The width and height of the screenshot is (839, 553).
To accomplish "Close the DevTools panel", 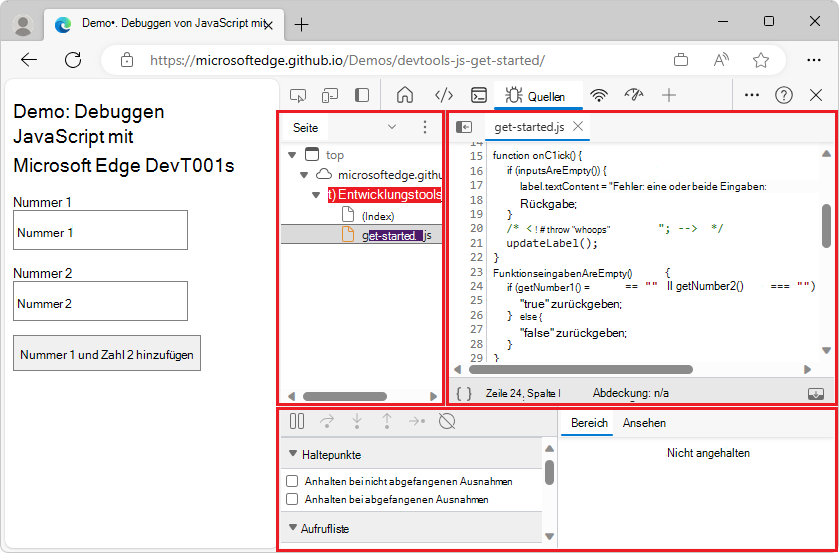I will point(816,95).
